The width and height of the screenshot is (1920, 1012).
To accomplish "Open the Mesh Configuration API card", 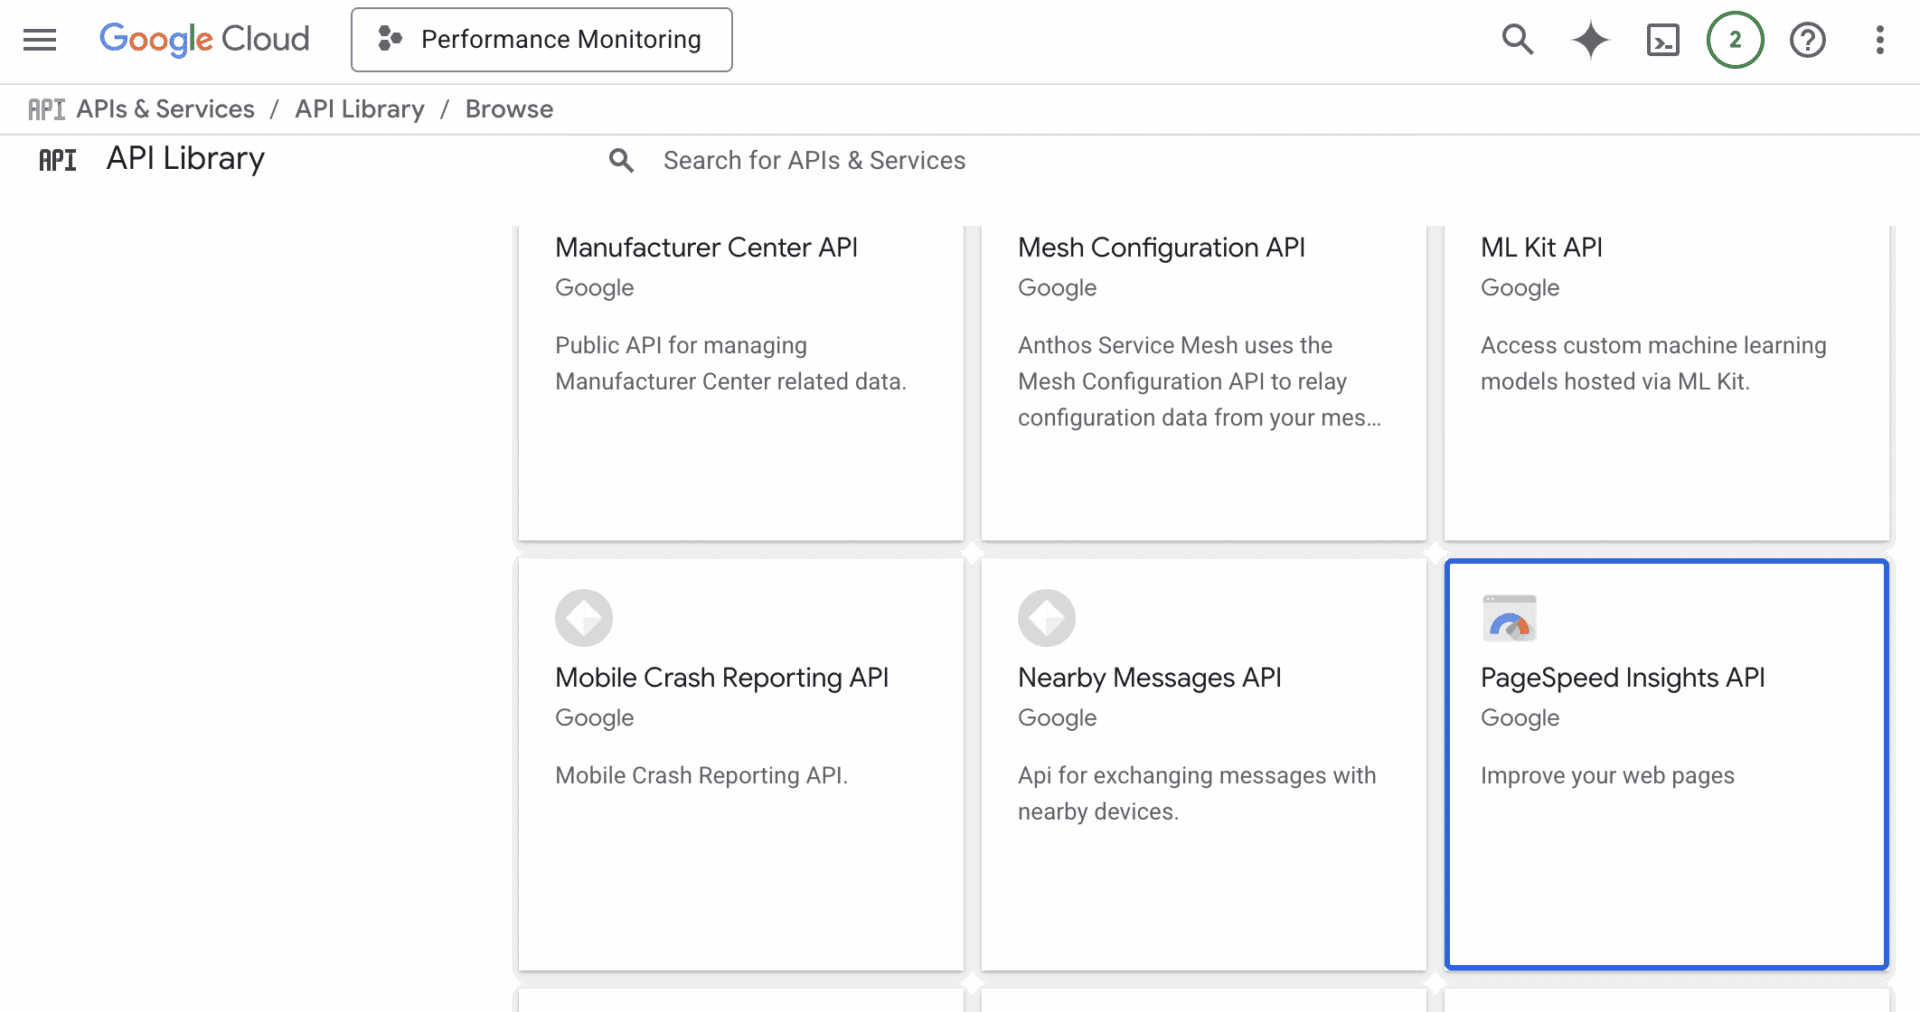I will coord(1204,383).
